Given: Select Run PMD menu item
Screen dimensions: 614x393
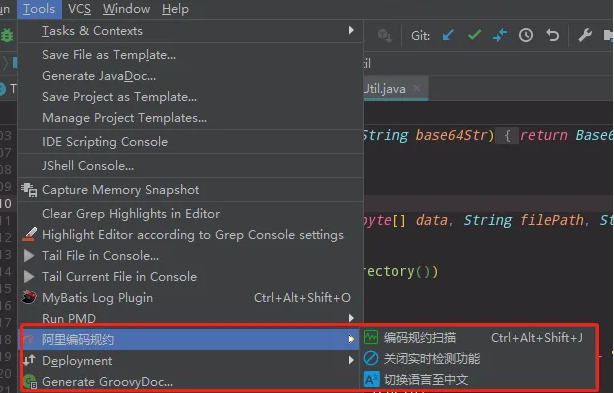Looking at the screenshot, I should point(190,319).
